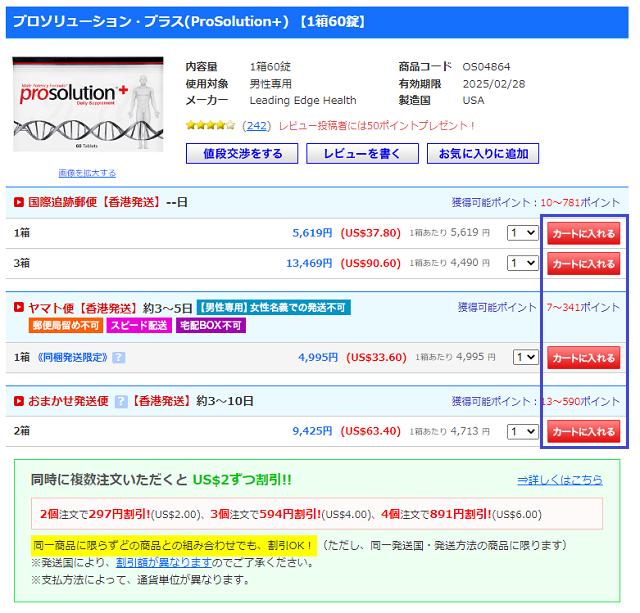This screenshot has height=613, width=640.
Task: Open quantity dropdown for 1箱 4,995円
Action: [525, 358]
